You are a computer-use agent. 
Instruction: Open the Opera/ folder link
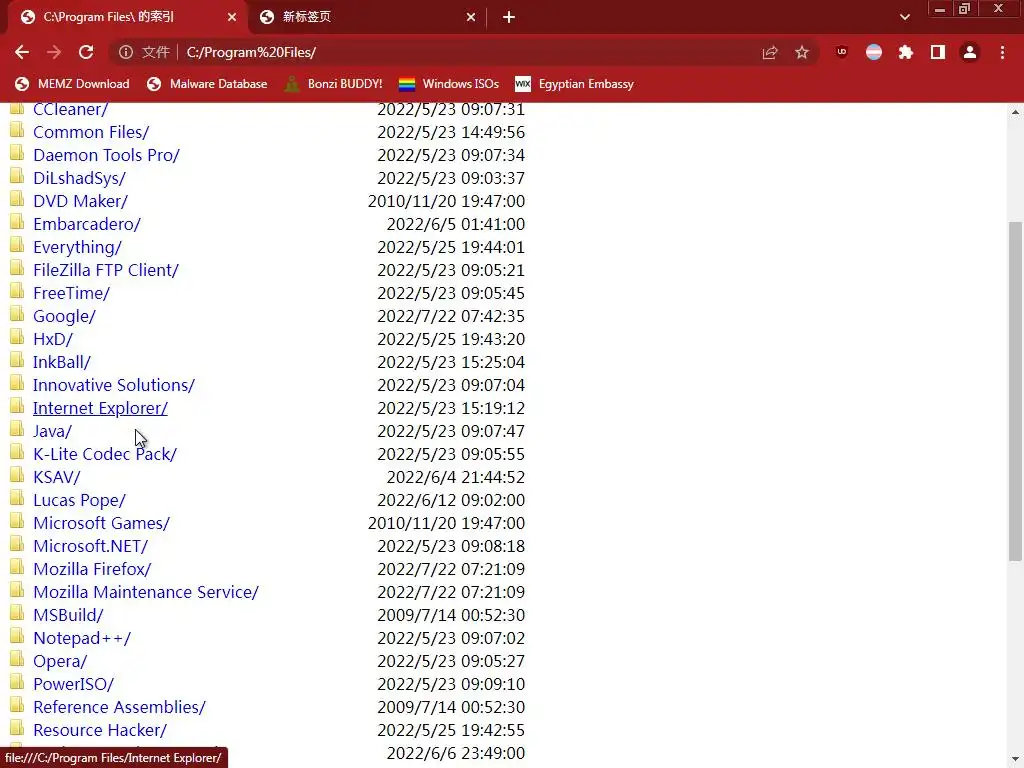tap(59, 661)
